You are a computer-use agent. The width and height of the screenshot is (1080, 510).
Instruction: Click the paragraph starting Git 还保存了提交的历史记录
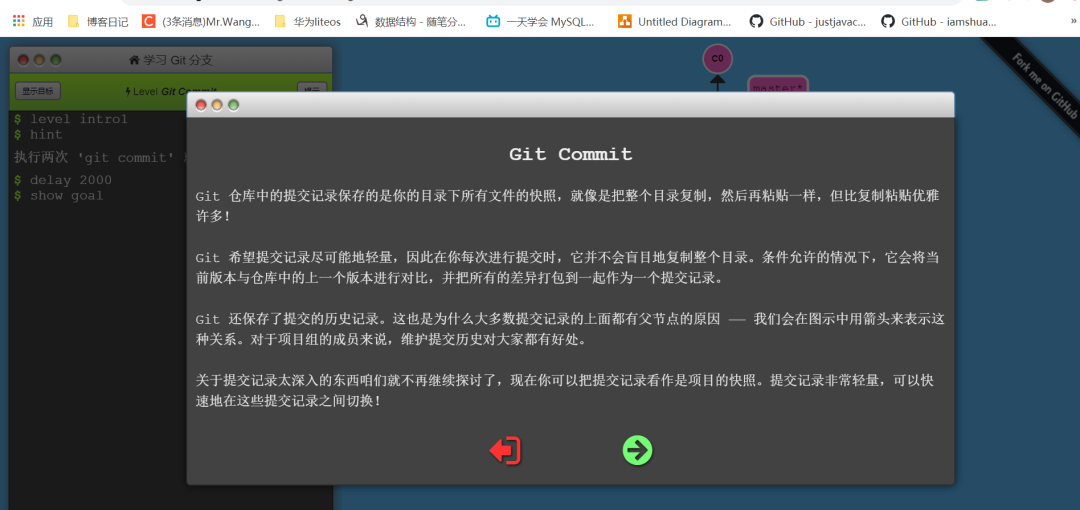point(569,329)
